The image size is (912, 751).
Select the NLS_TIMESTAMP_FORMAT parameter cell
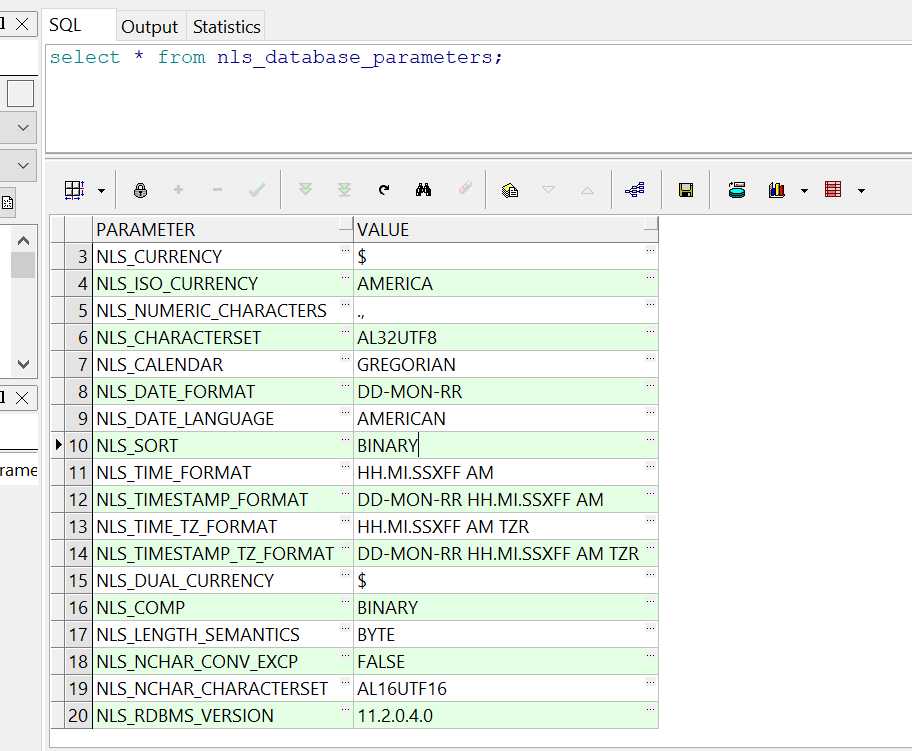click(x=223, y=500)
